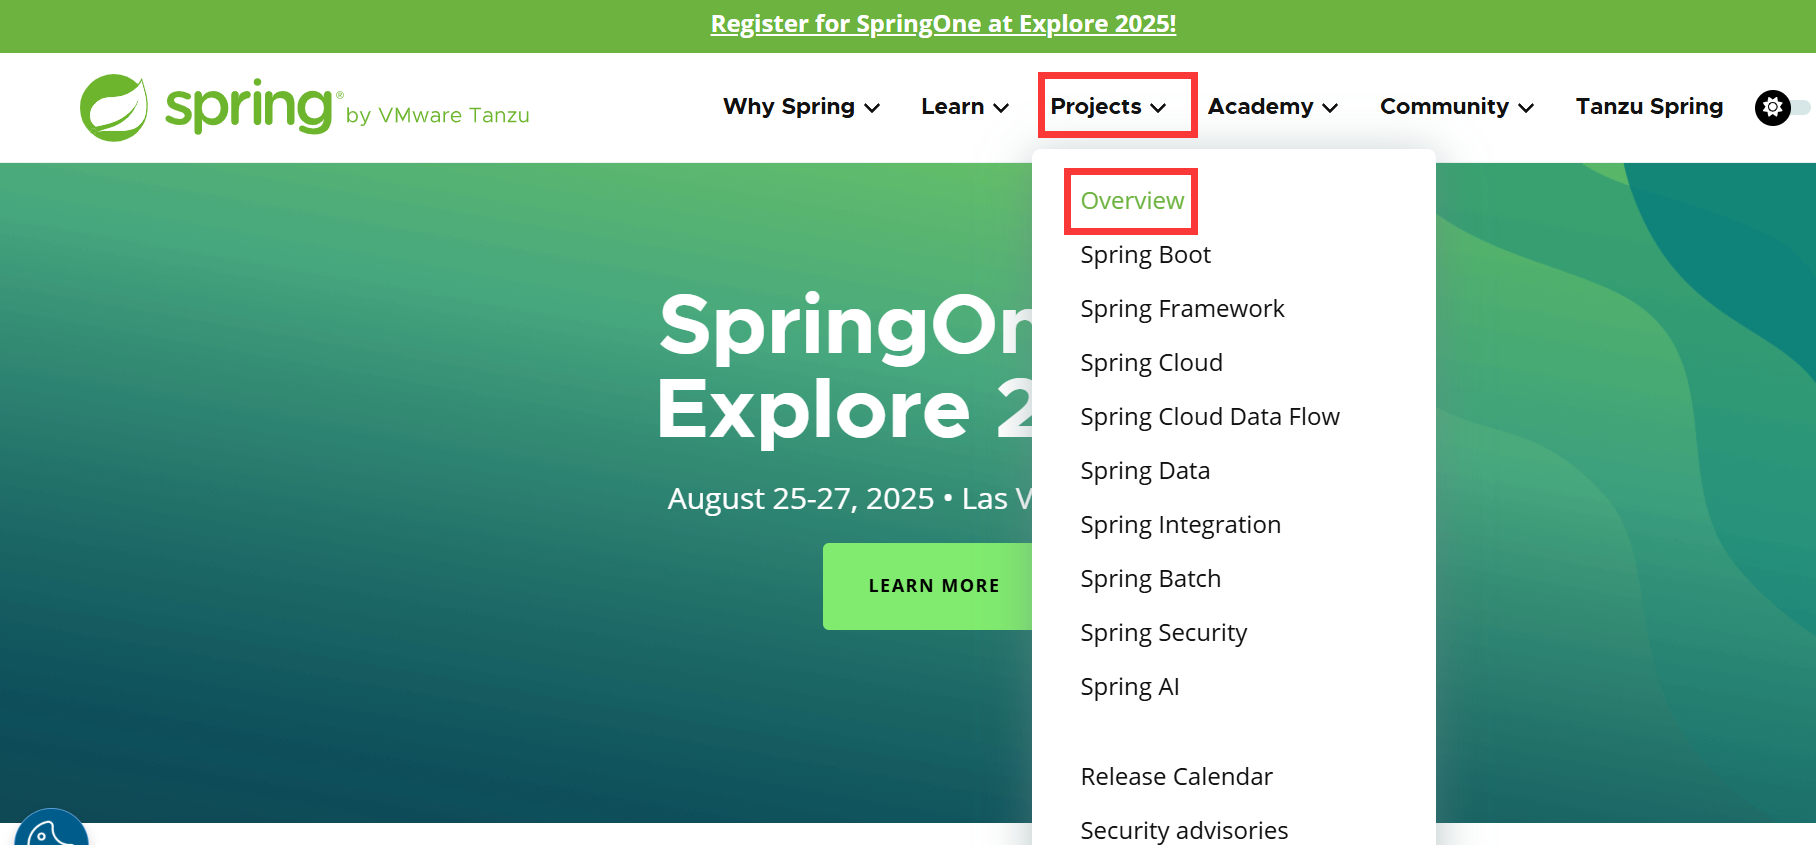
Task: Open Security advisories link
Action: (1184, 830)
